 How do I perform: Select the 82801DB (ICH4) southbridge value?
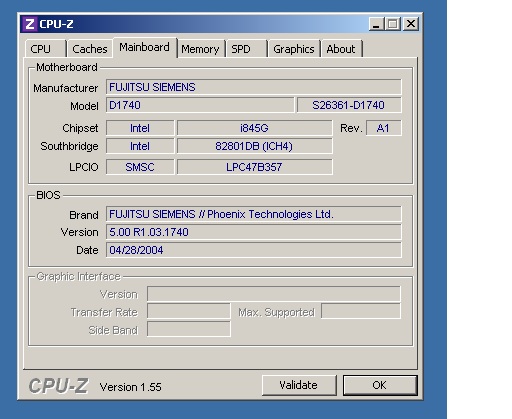[254, 146]
